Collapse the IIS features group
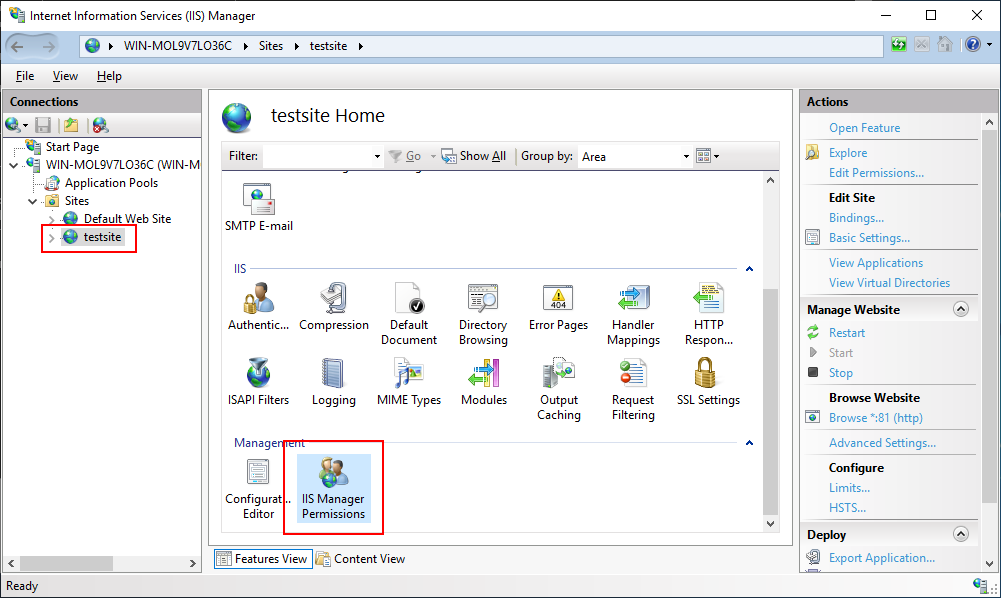This screenshot has width=1001, height=598. 750,268
